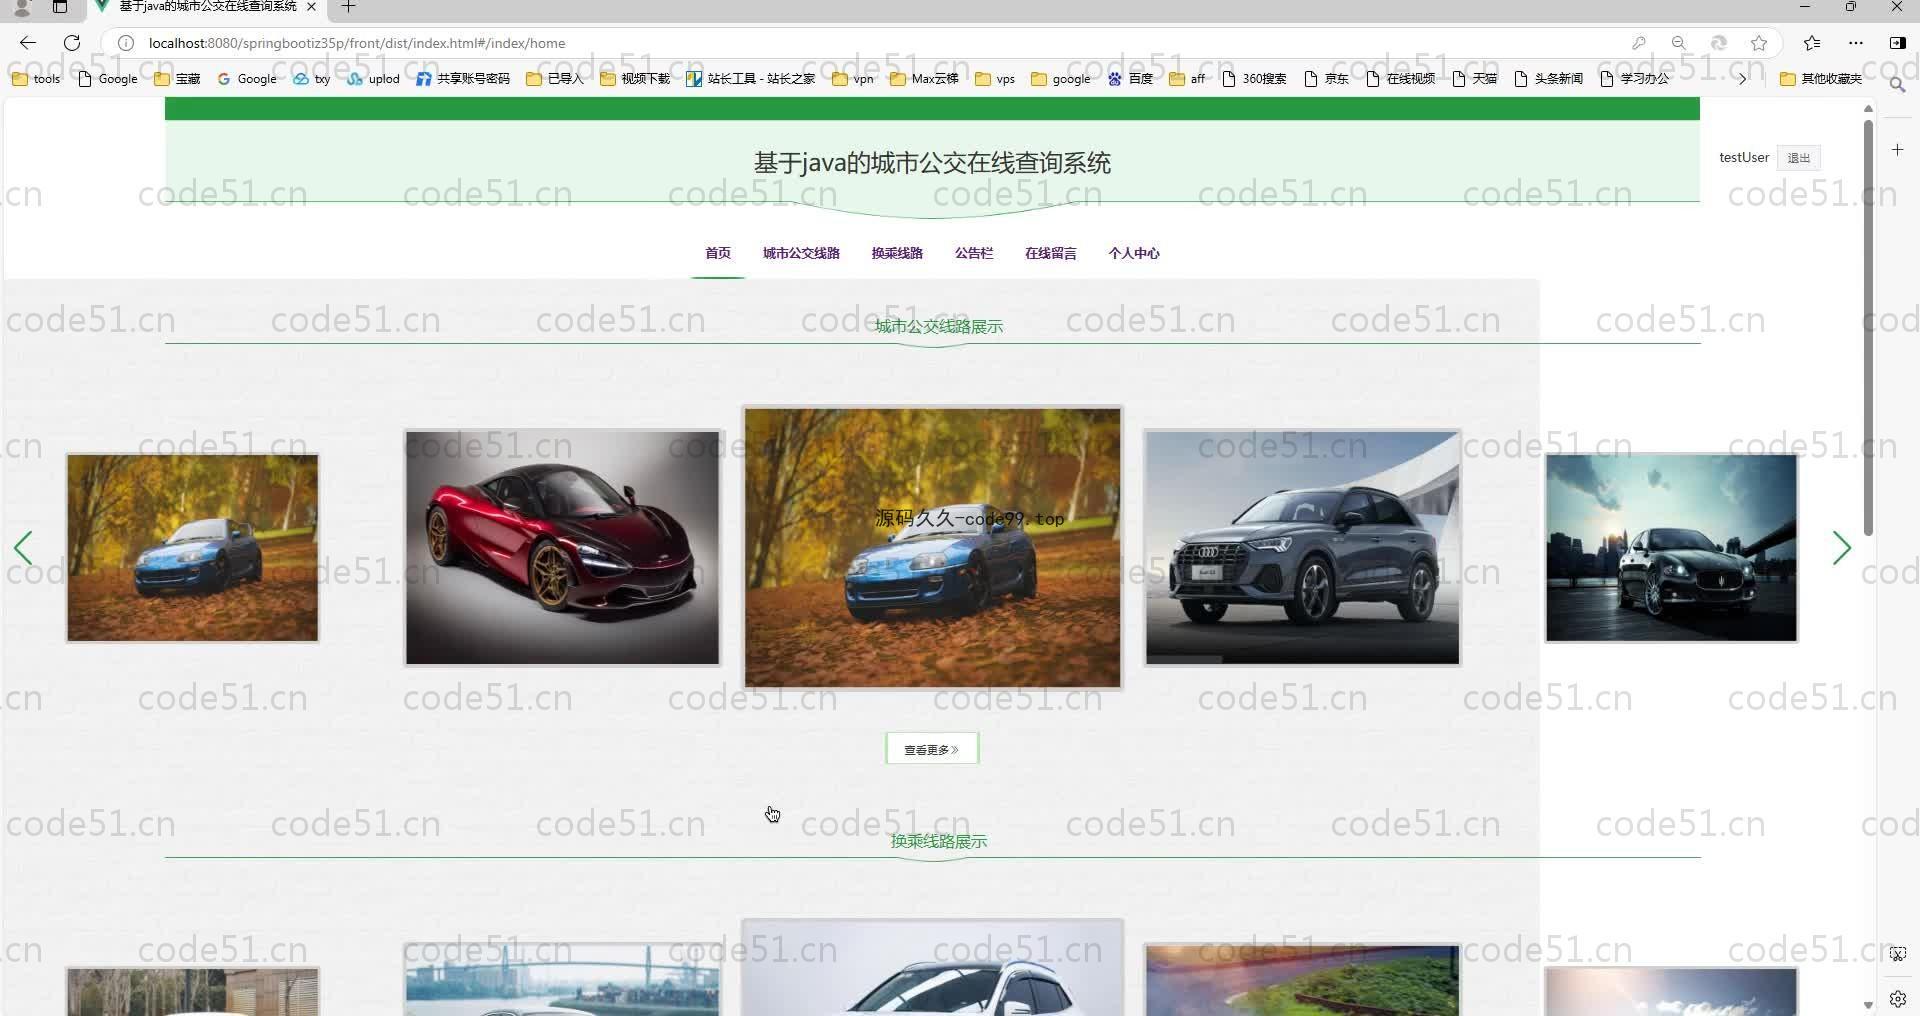Open the zoom magnifier icon in address bar

(1678, 43)
